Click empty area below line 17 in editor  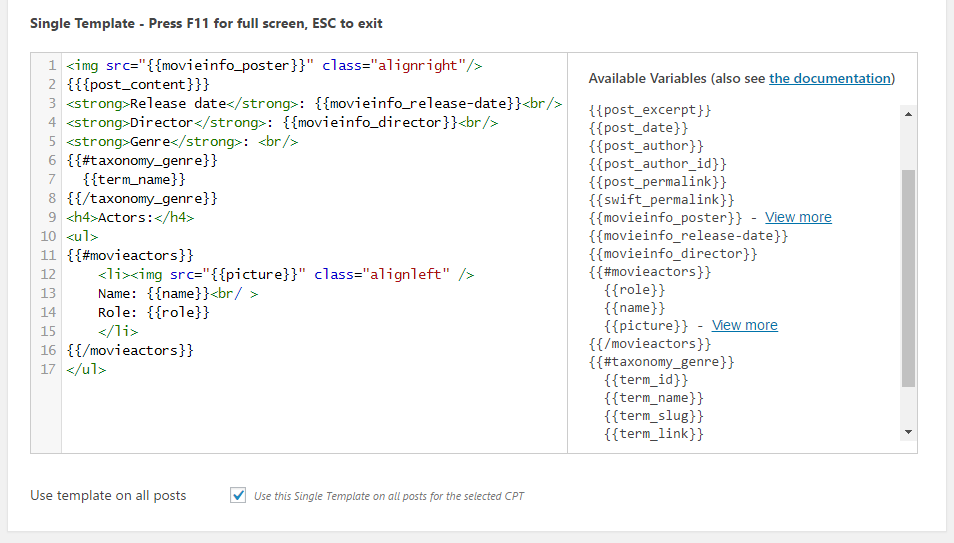coord(314,414)
